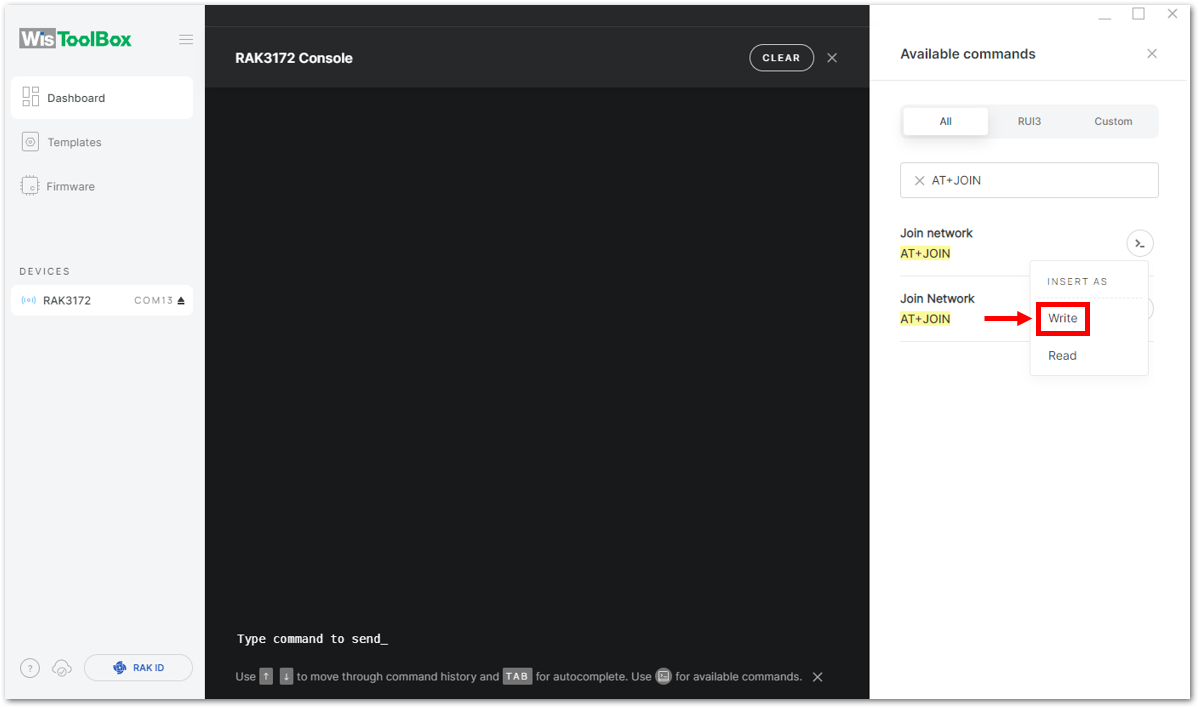Click the Dashboard grid icon
The width and height of the screenshot is (1199, 708).
[x=31, y=96]
